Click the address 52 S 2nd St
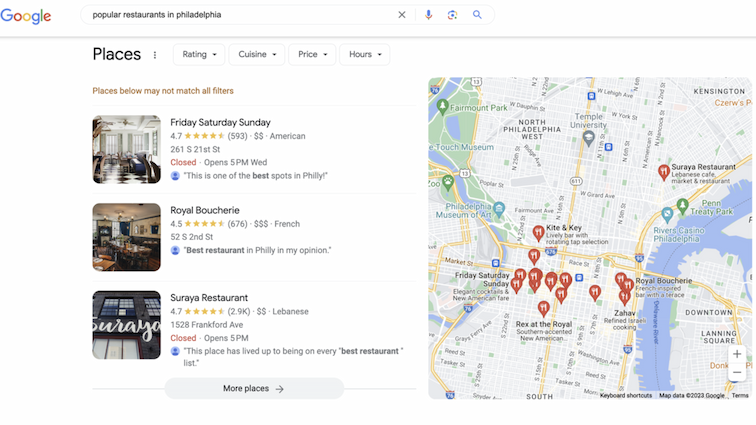 click(x=191, y=237)
